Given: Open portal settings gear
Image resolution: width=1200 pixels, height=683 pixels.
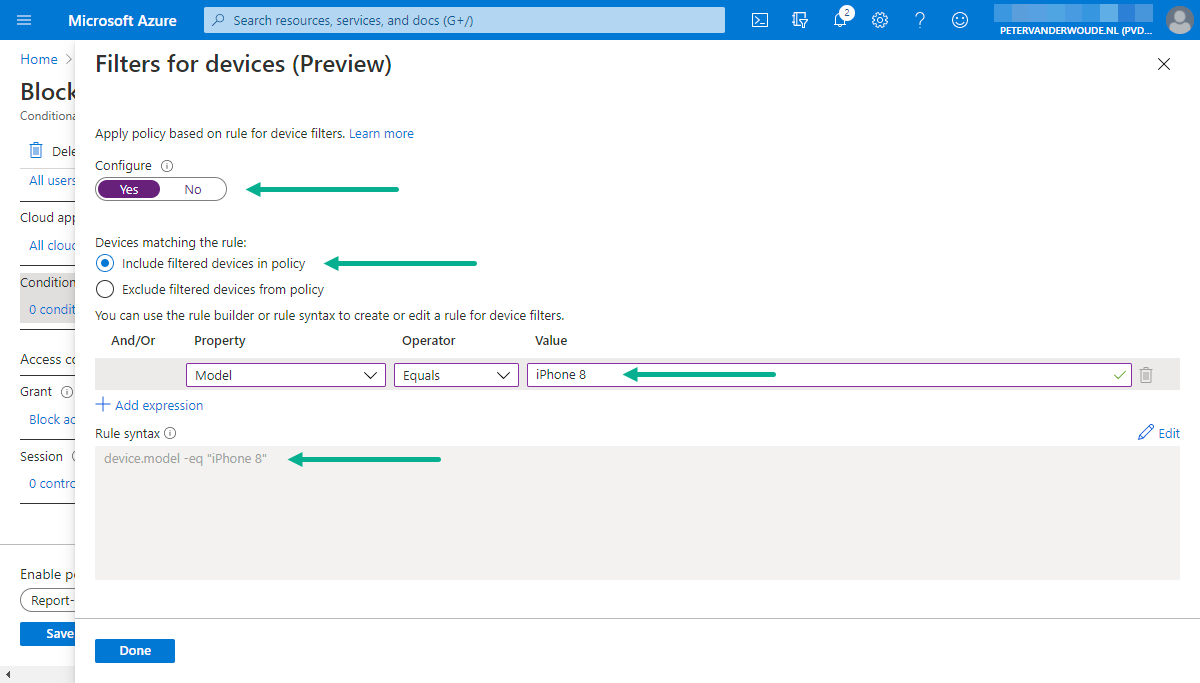Looking at the screenshot, I should click(x=880, y=20).
